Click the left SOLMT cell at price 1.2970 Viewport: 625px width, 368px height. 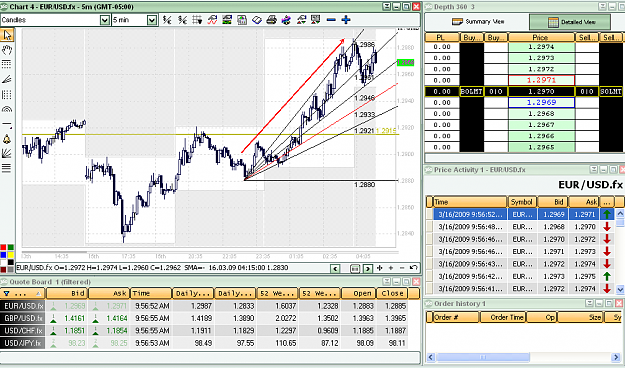click(472, 91)
